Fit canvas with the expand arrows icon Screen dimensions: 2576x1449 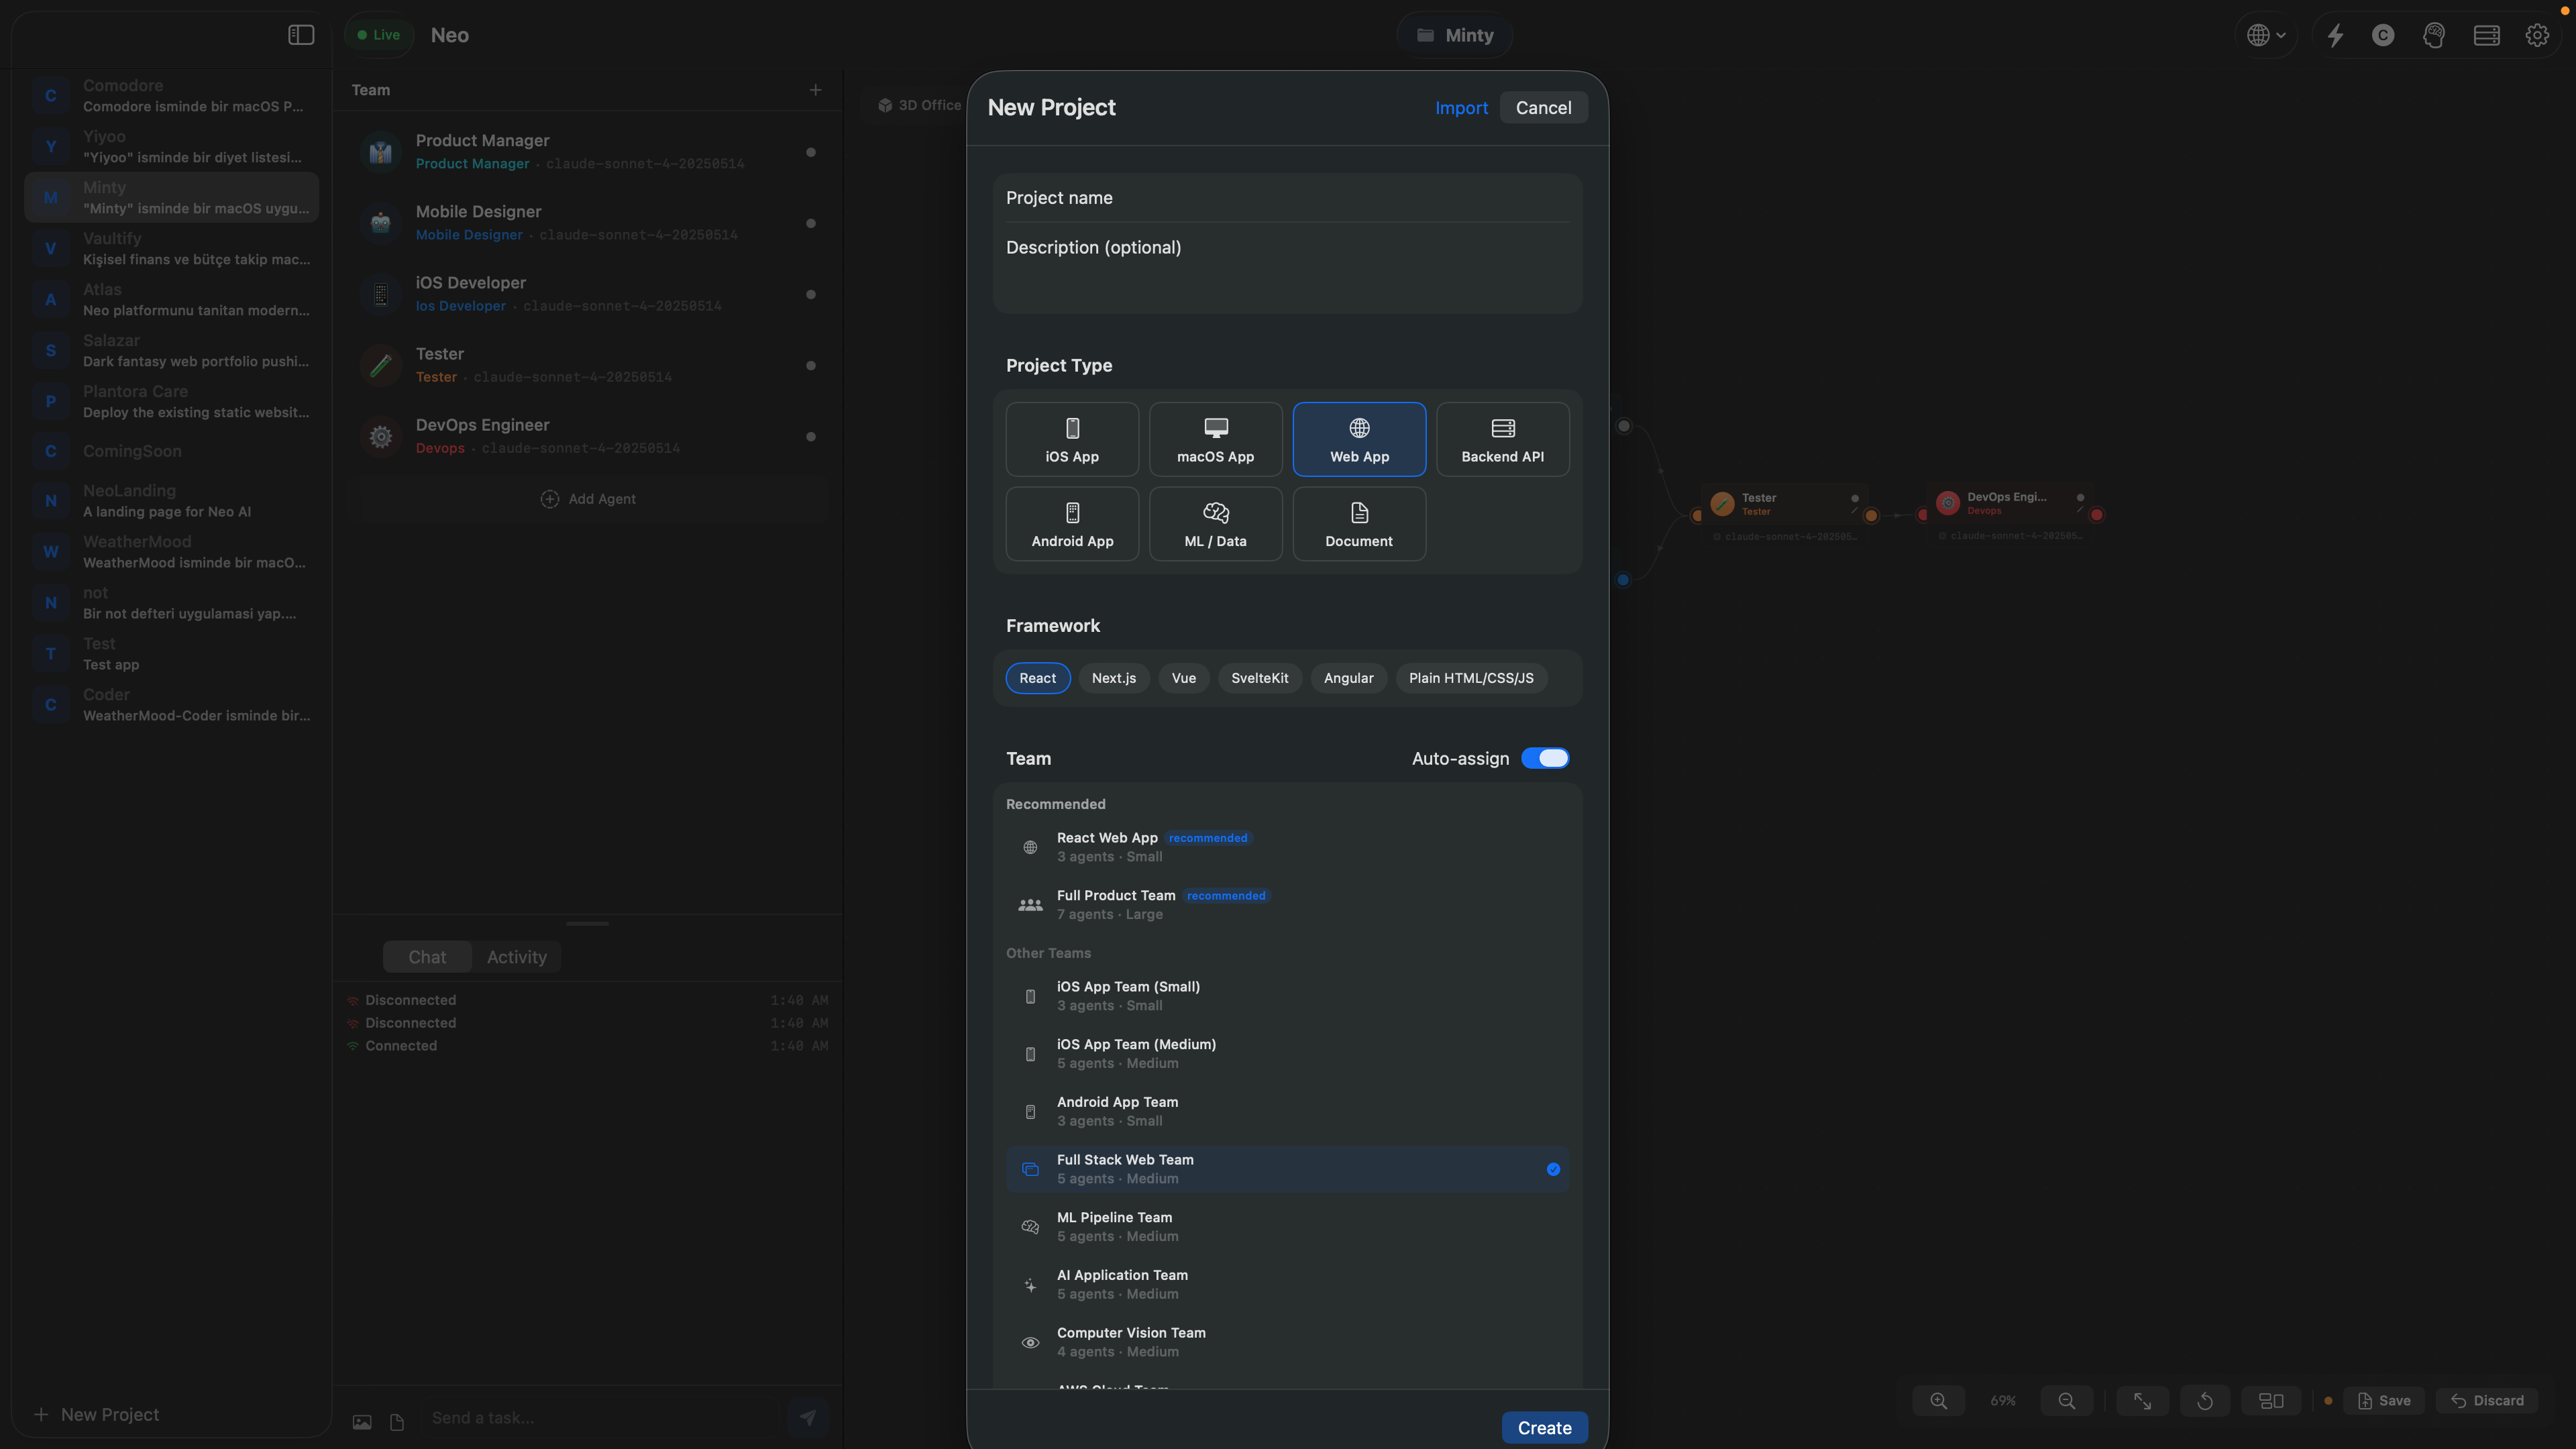(2142, 1401)
